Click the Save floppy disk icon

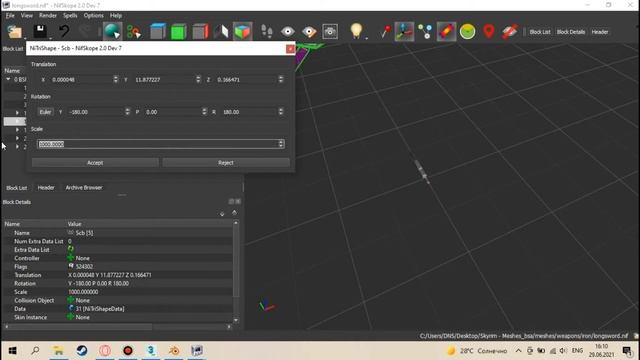point(40,31)
